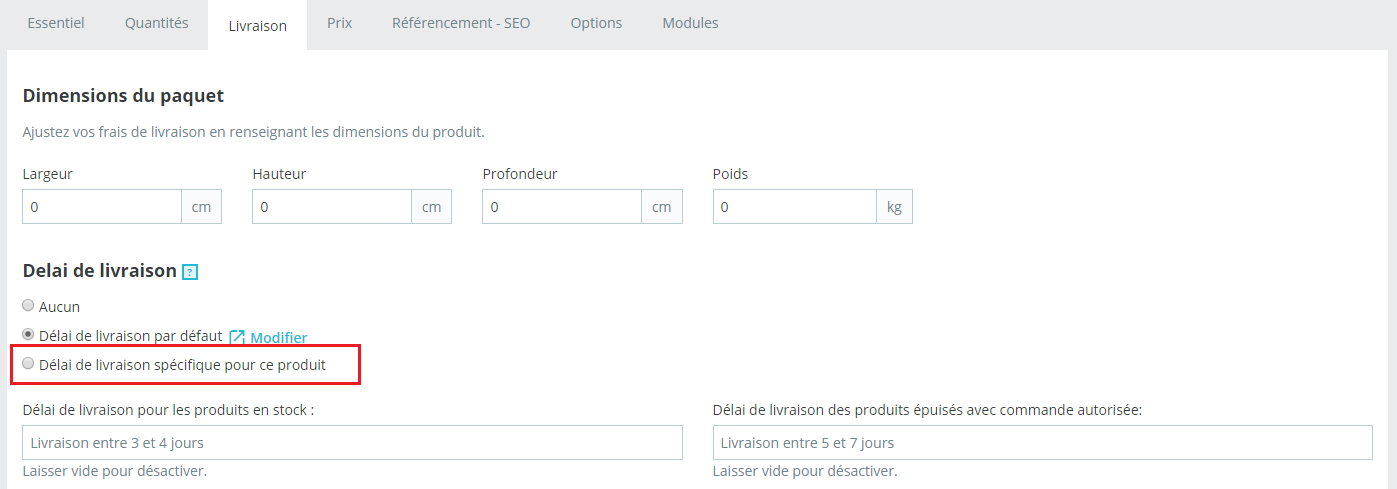1397x489 pixels.
Task: Open the Options tab
Action: (x=596, y=23)
